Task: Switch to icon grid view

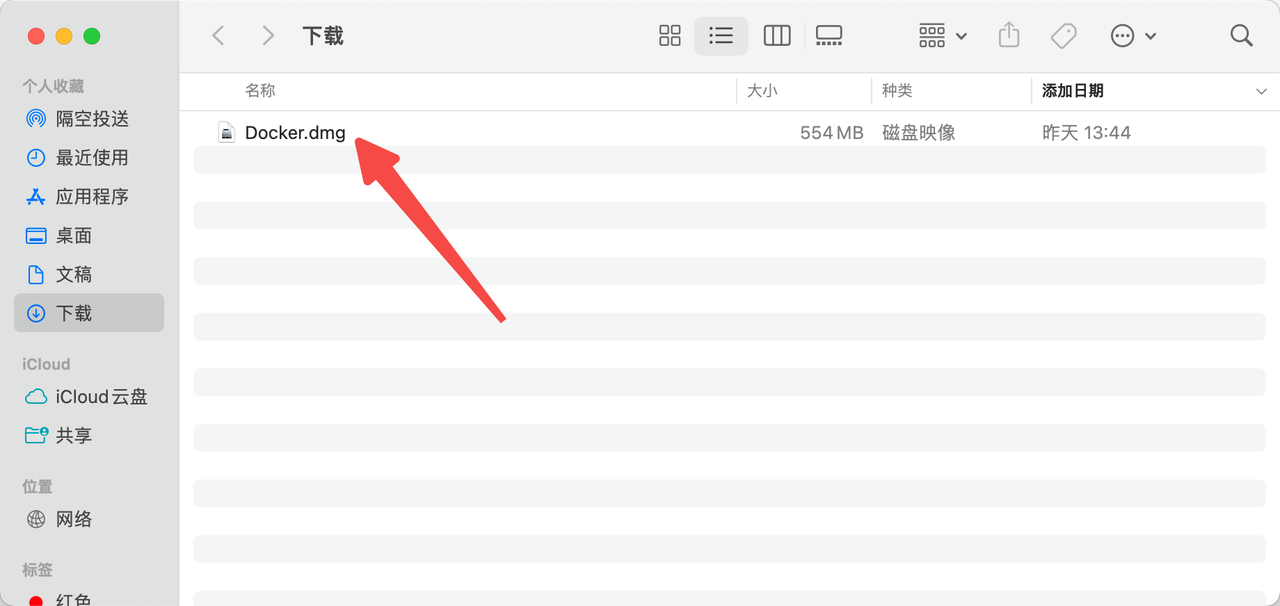Action: point(670,36)
